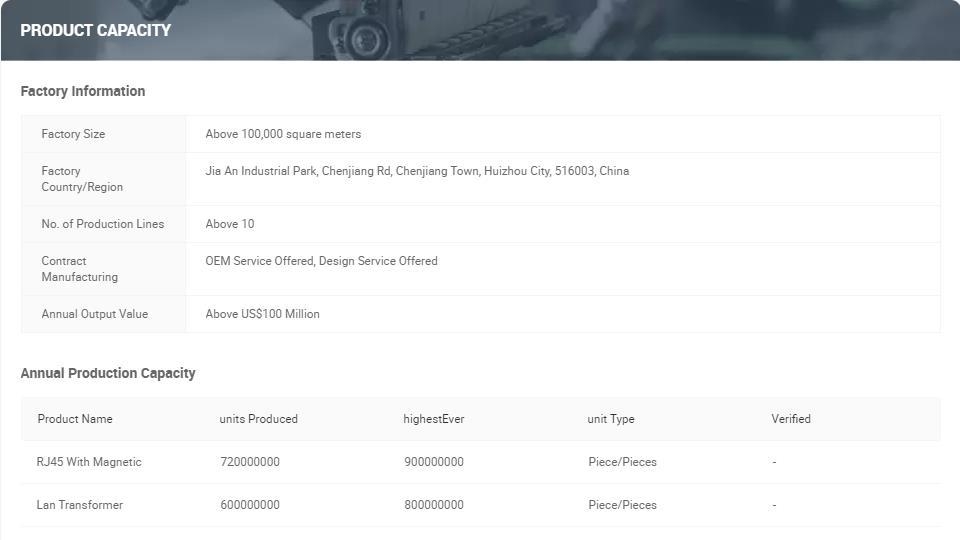Click the Factory Size row label
Image resolution: width=960 pixels, height=540 pixels.
coord(73,134)
